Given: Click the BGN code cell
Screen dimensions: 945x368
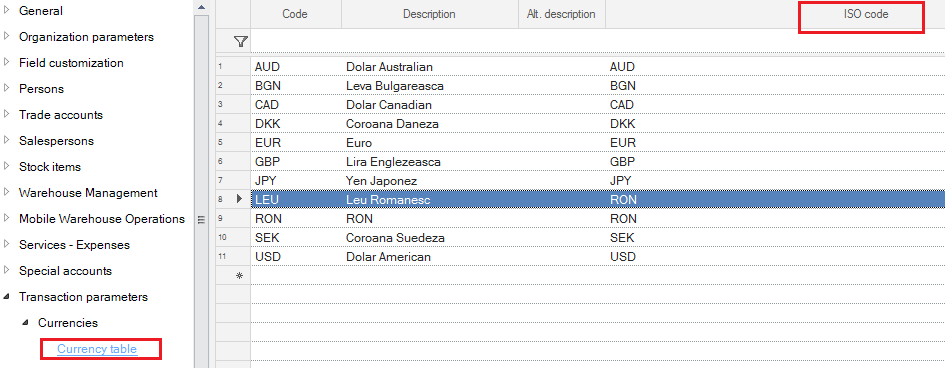Looking at the screenshot, I should click(296, 86).
